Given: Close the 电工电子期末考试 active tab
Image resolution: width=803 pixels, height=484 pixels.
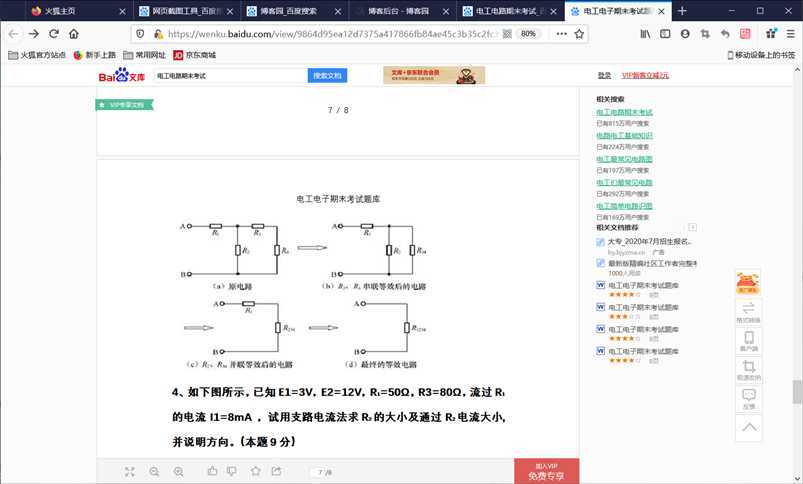Looking at the screenshot, I should point(661,11).
